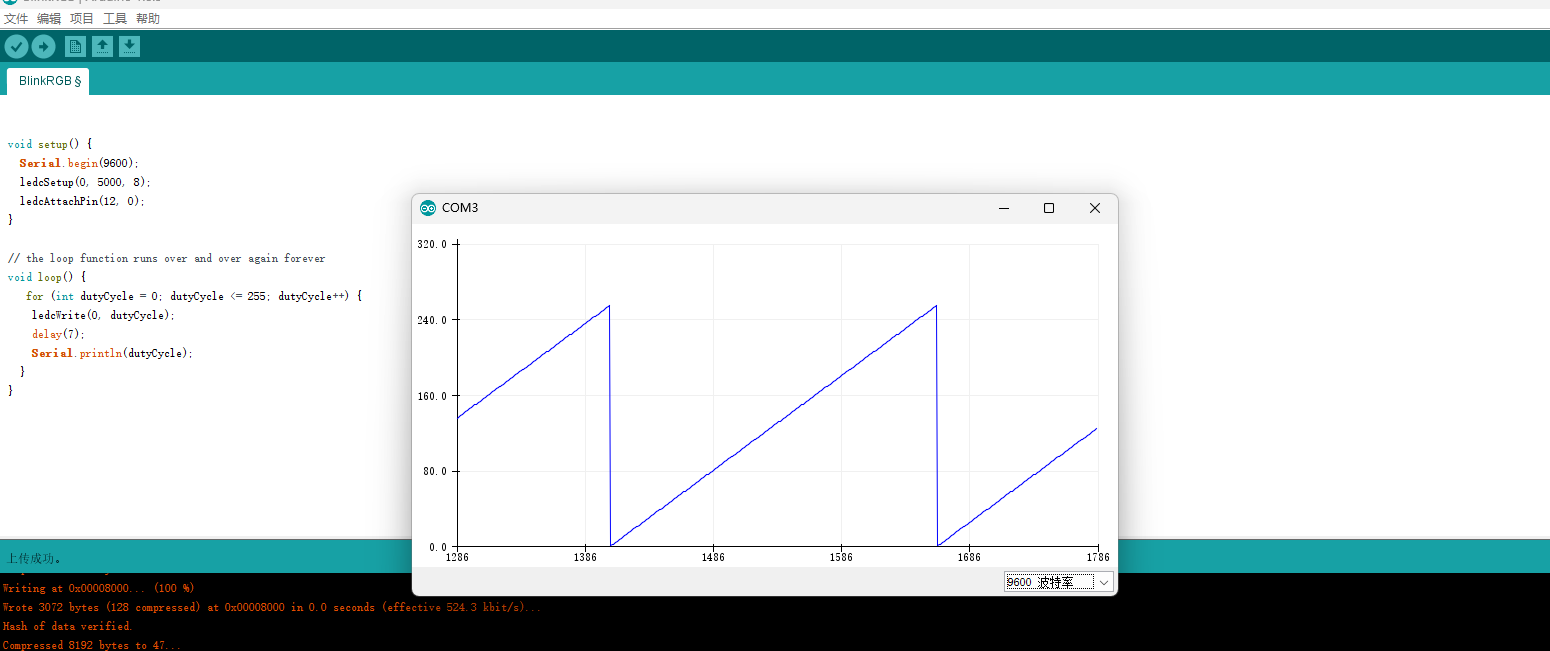Open the 工具 menu
This screenshot has height=651, width=1550.
(115, 18)
